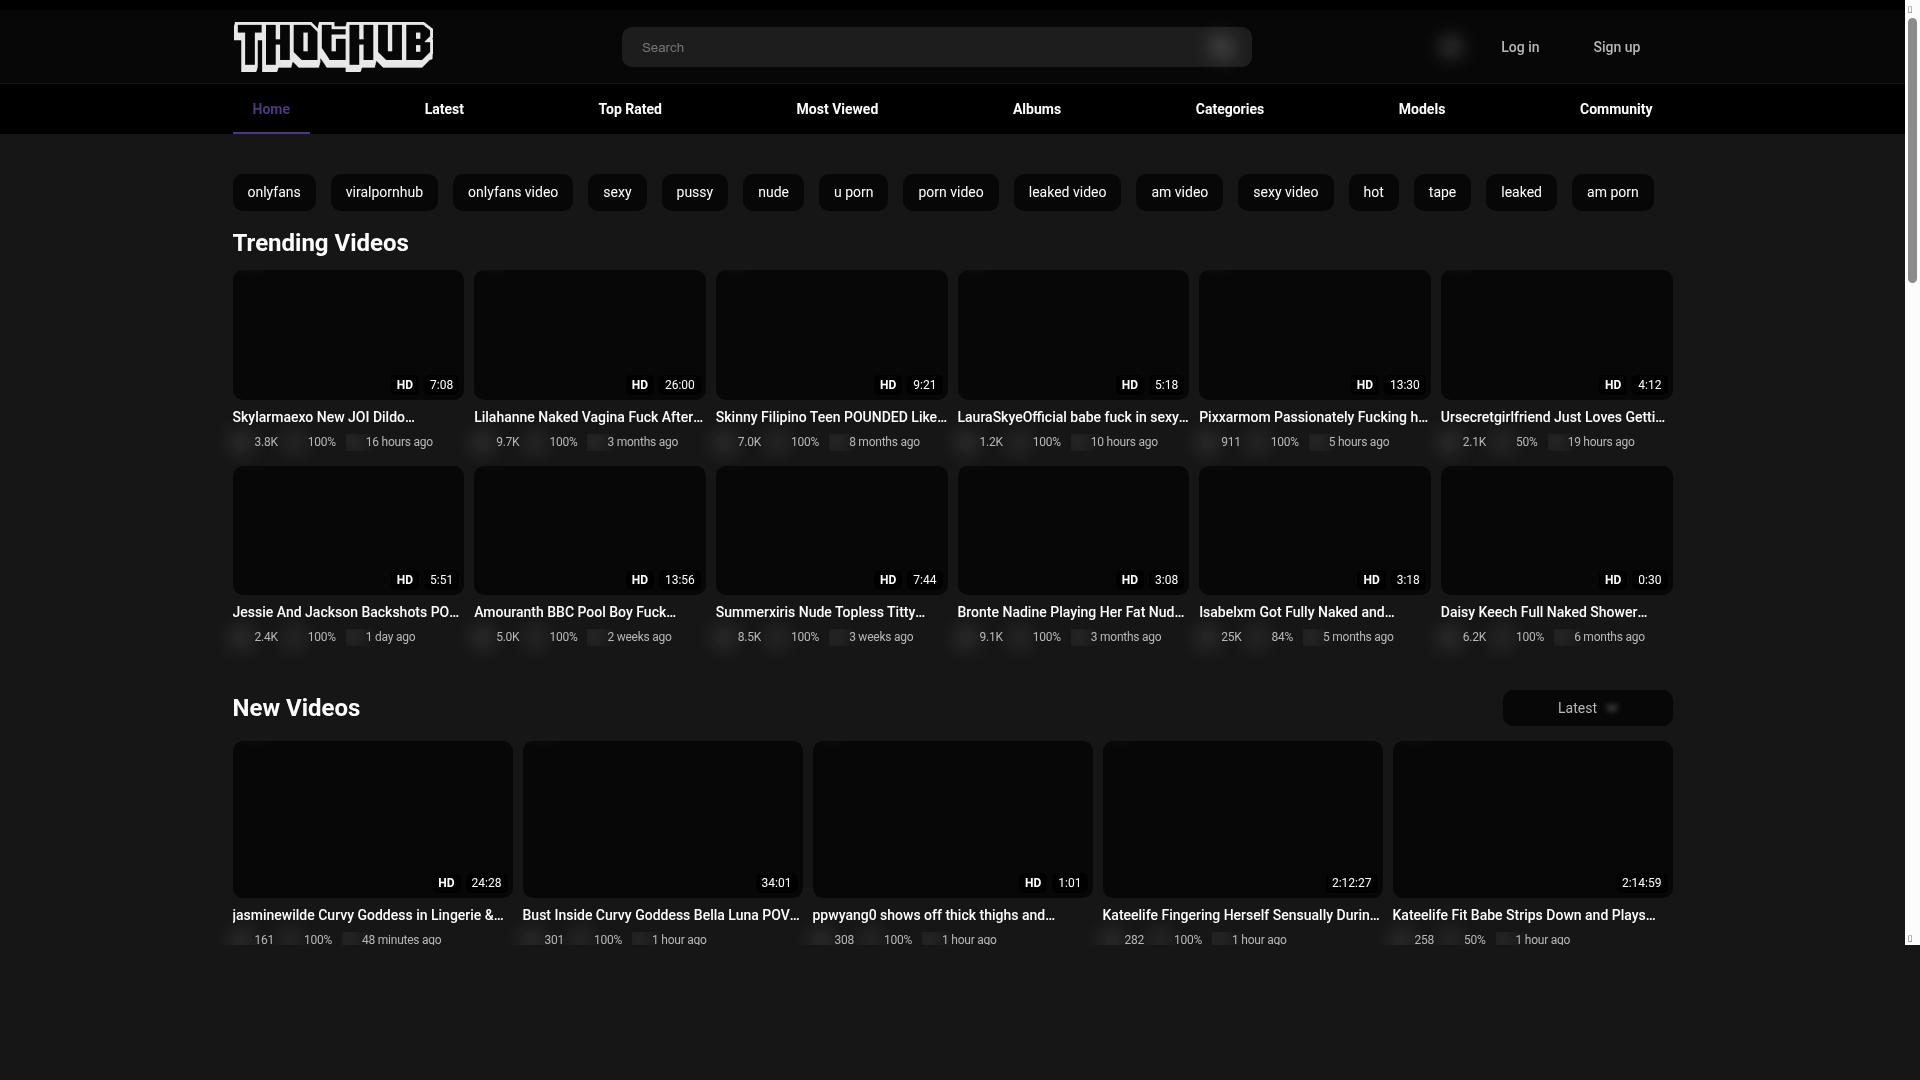Screen dimensions: 1920x1080
Task: Open the Categories navigation tab
Action: 1229,109
